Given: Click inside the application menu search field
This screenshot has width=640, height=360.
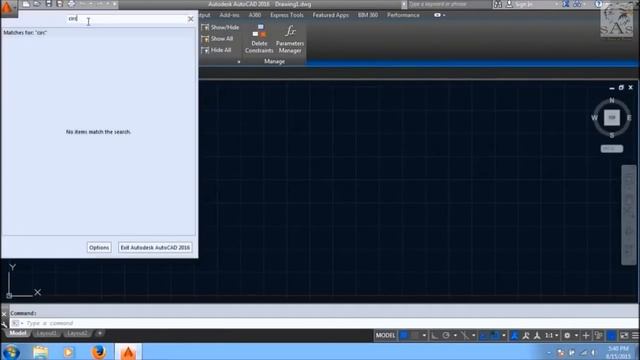Looking at the screenshot, I should (x=127, y=19).
